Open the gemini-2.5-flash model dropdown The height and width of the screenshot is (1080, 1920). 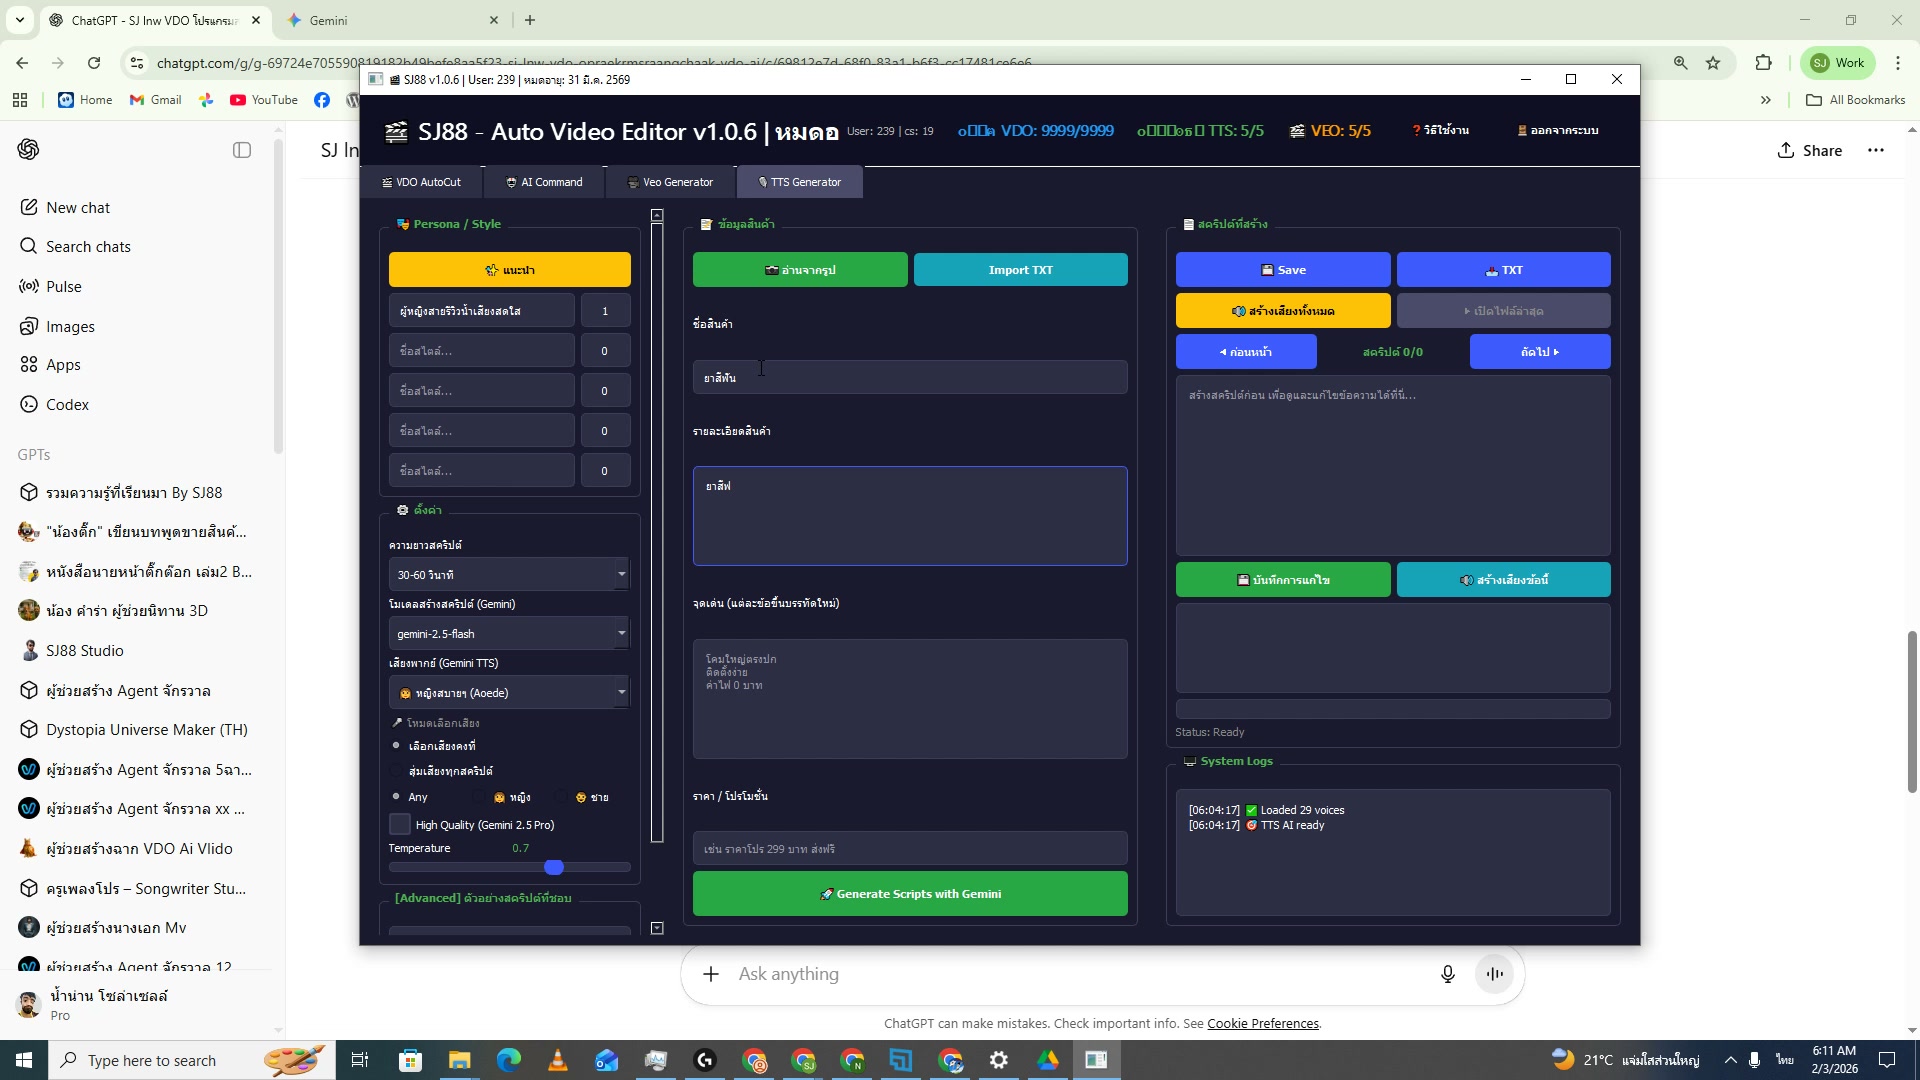click(x=508, y=633)
